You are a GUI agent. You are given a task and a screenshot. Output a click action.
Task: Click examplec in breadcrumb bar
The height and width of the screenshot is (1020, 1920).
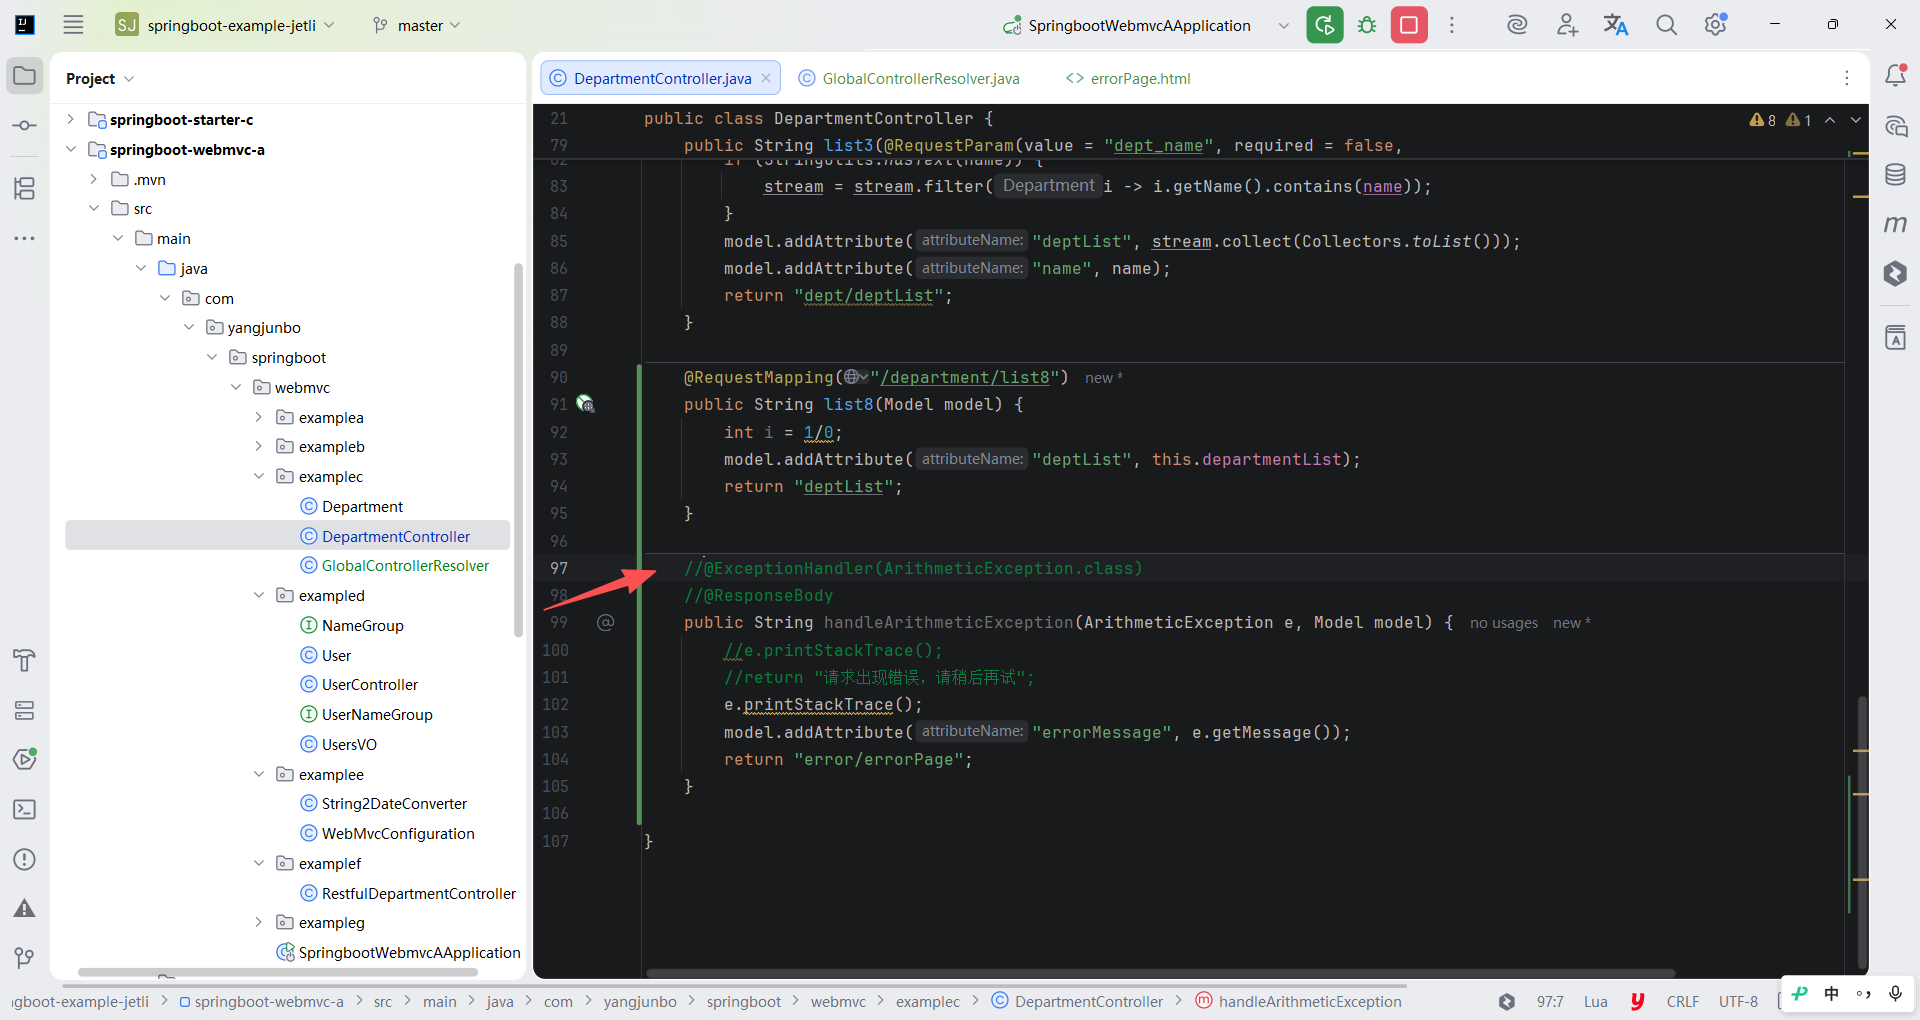[927, 1001]
